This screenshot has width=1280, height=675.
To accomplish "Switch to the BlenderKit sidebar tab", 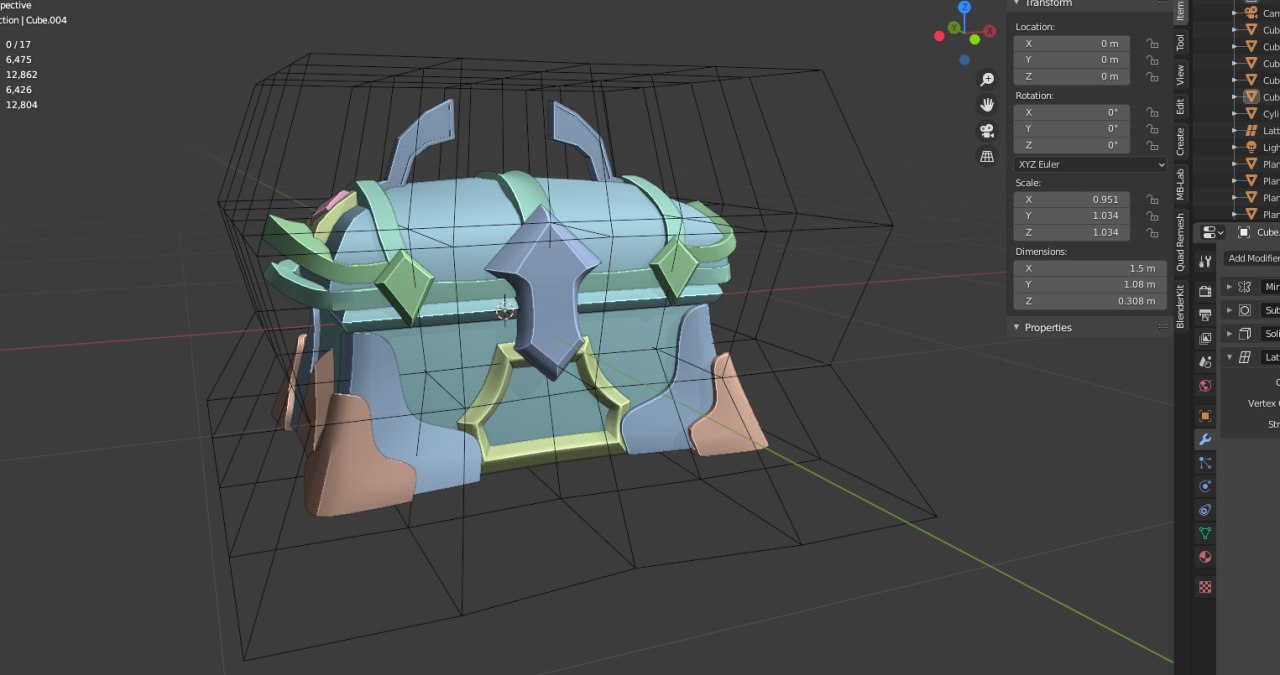I will (x=1180, y=306).
